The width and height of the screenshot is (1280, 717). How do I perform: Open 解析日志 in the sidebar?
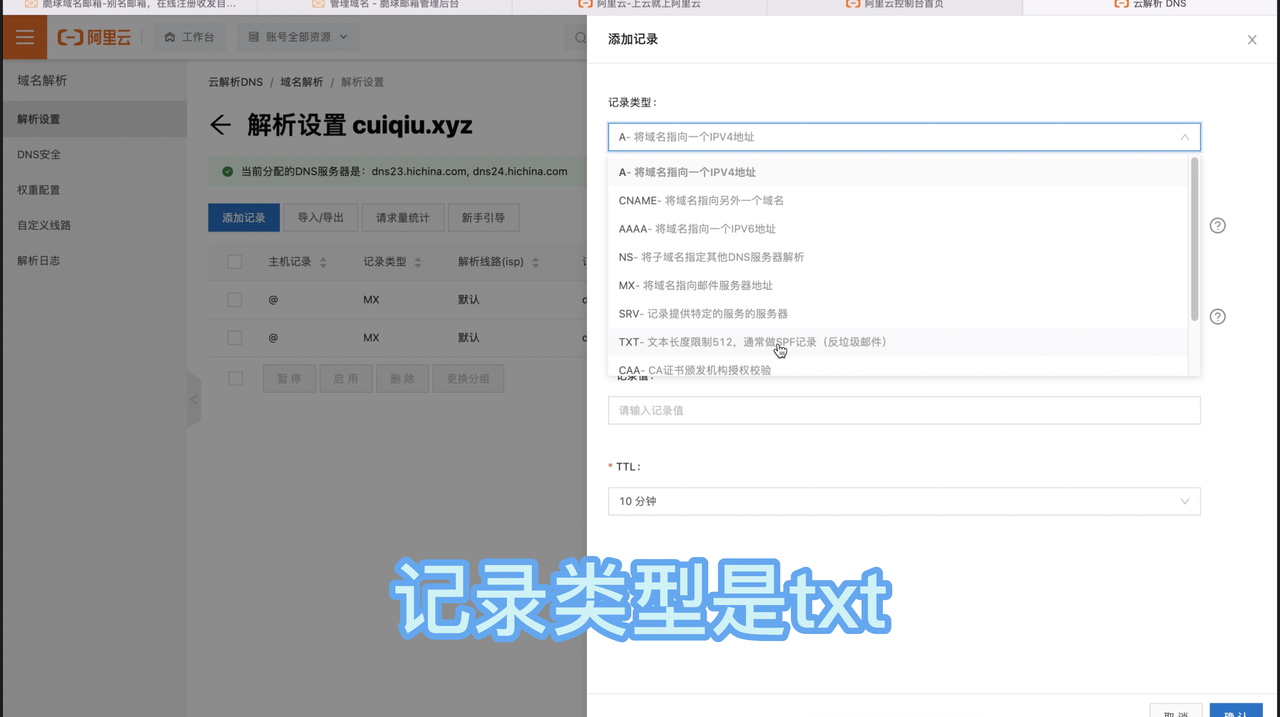[x=93, y=260]
